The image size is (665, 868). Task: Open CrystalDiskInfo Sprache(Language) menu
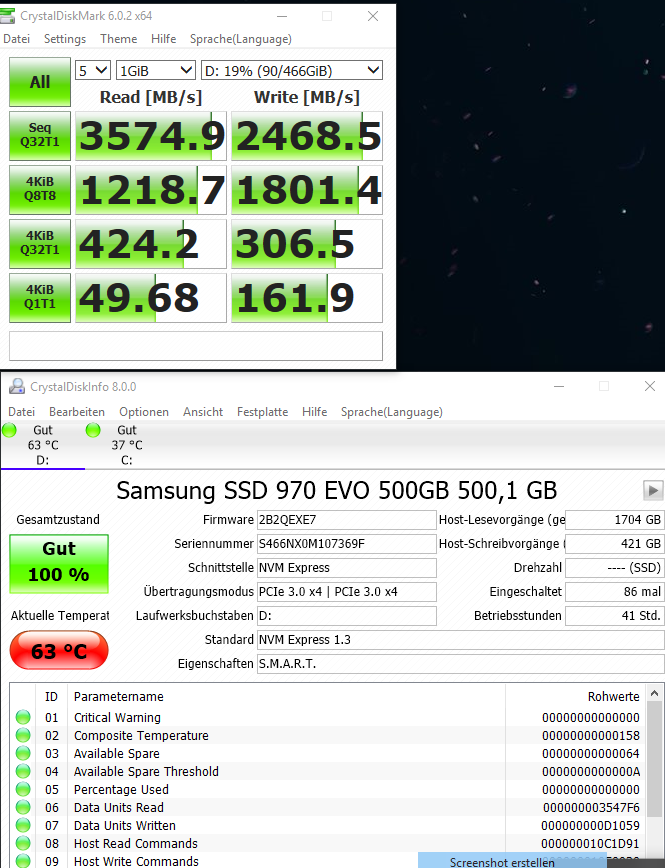click(x=392, y=412)
